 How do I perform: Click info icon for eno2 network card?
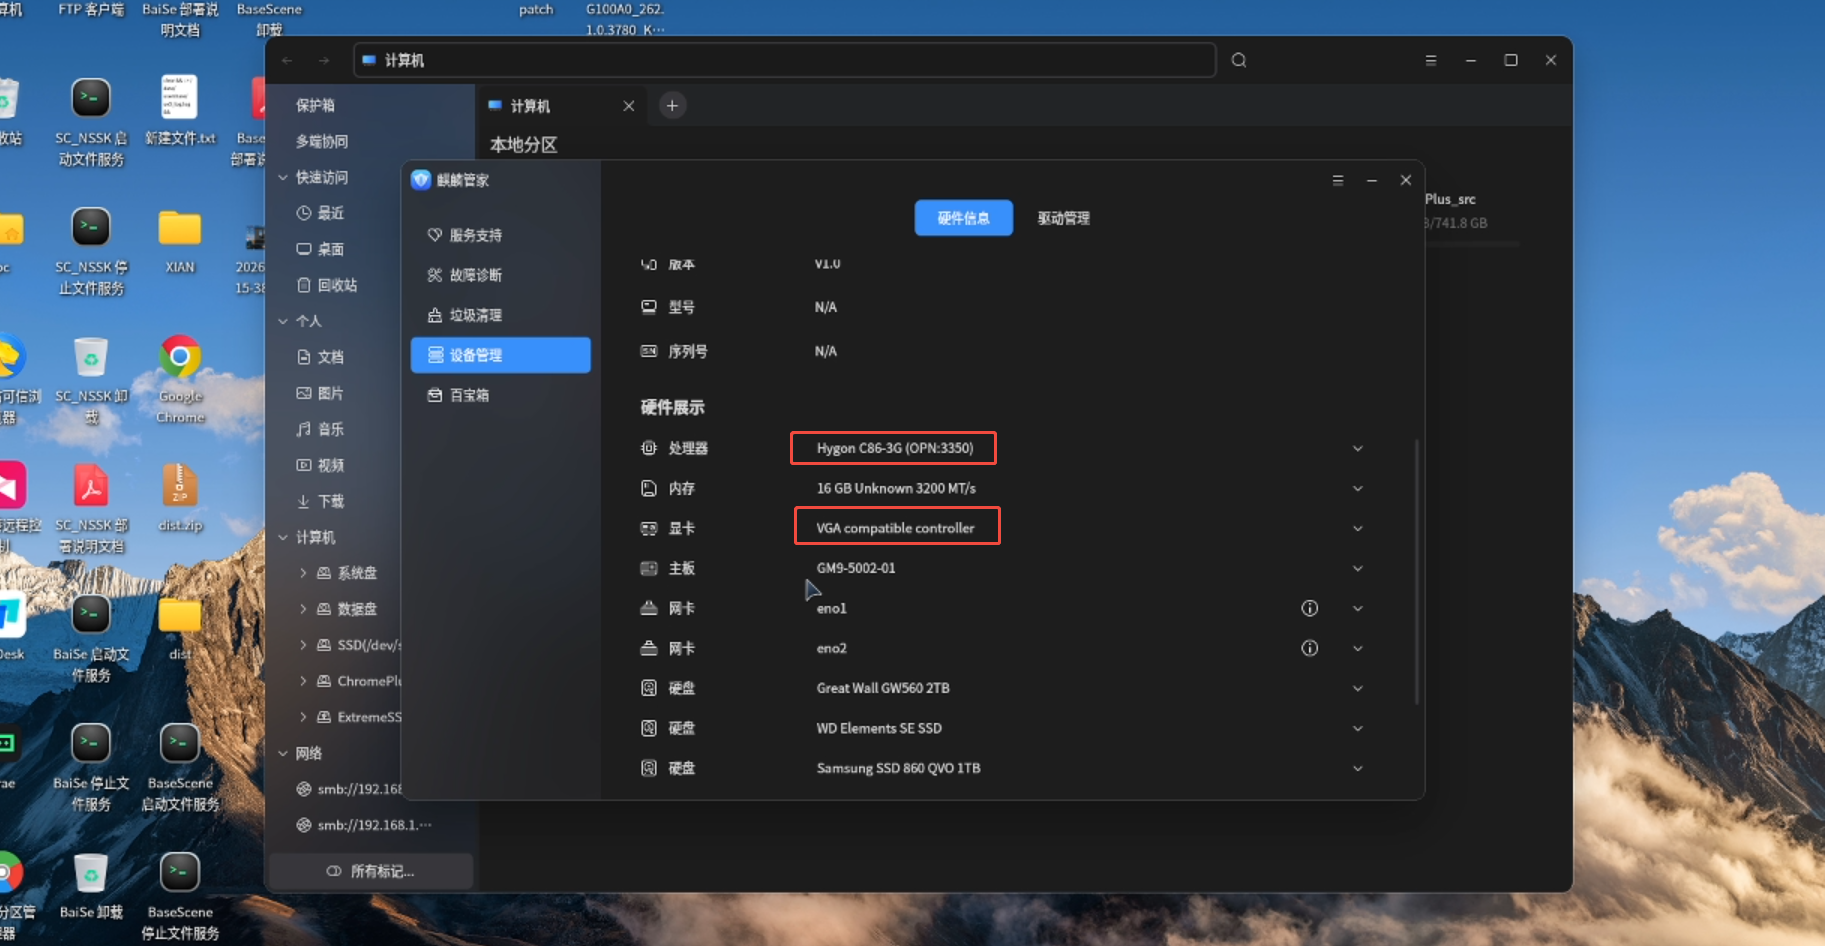click(1309, 648)
